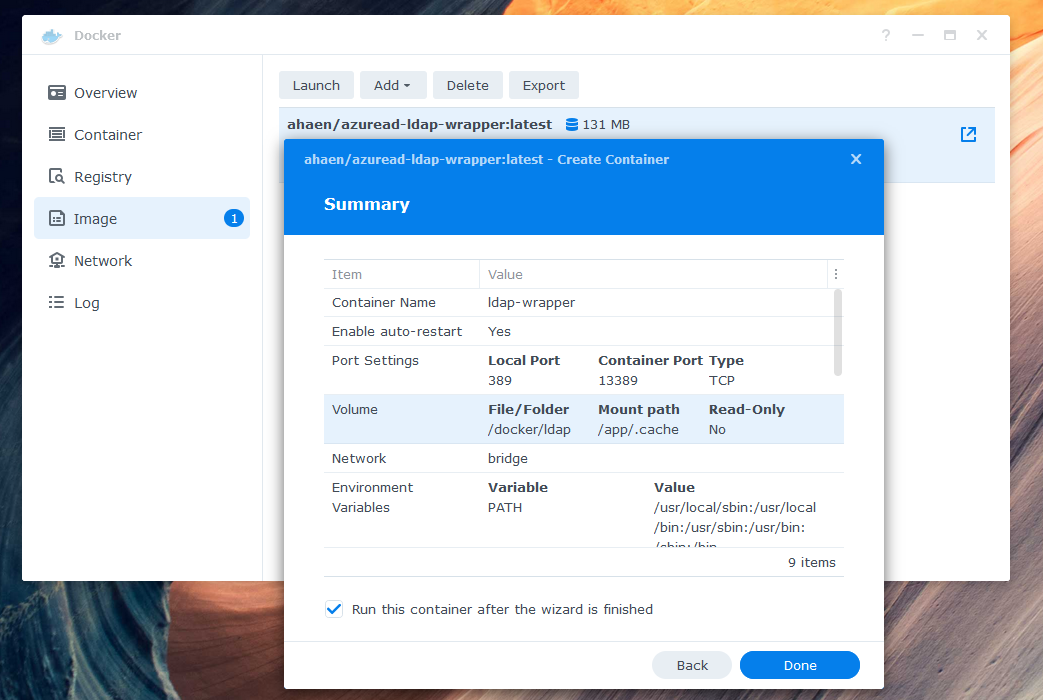This screenshot has height=700, width=1043.
Task: Open the Network section
Action: point(142,260)
